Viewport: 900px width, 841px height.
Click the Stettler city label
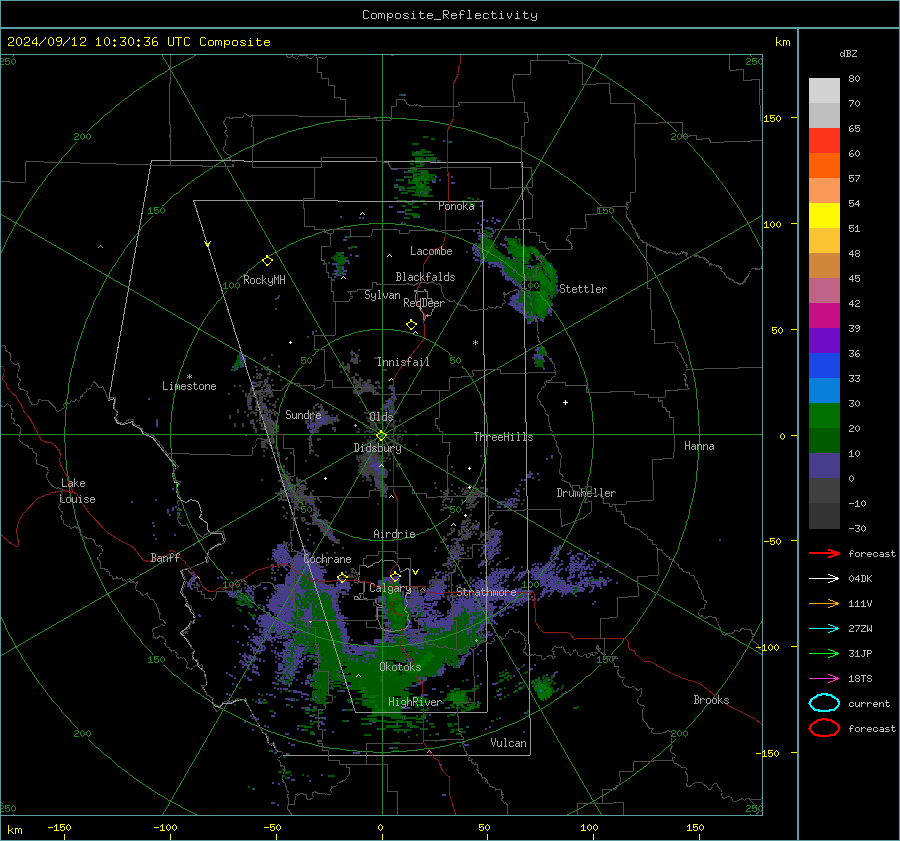(x=583, y=289)
